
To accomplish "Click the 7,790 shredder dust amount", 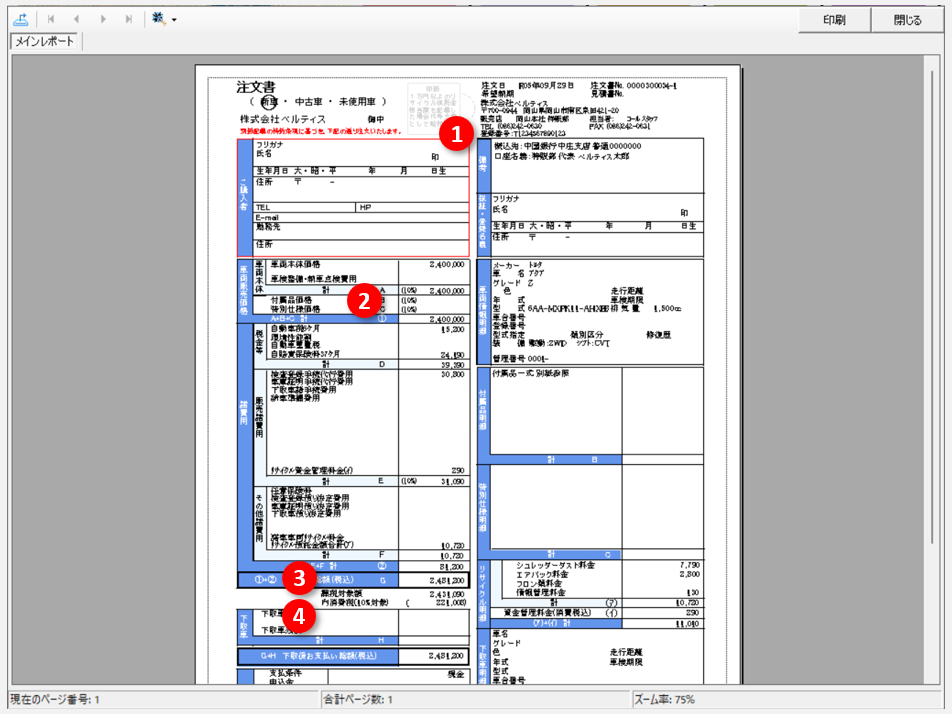I will tap(690, 565).
